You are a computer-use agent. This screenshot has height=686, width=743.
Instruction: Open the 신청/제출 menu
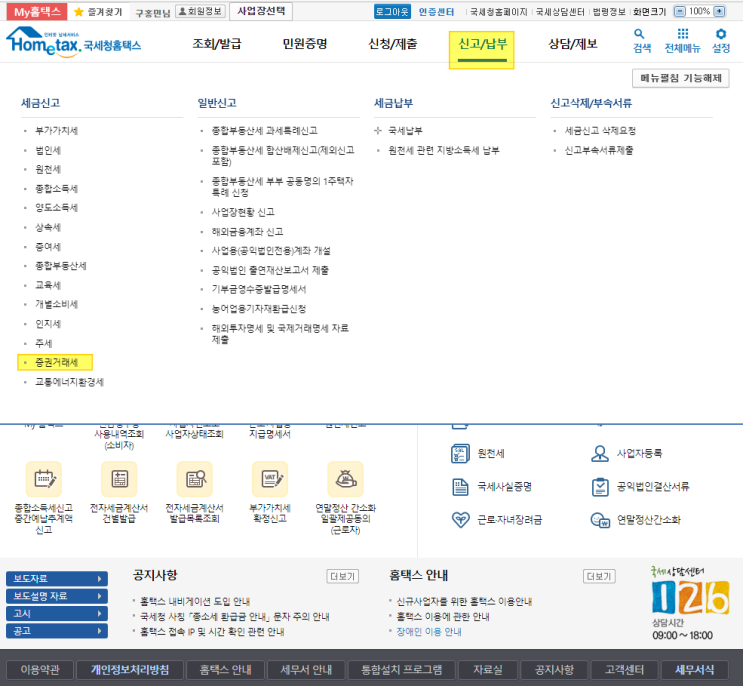tap(393, 44)
